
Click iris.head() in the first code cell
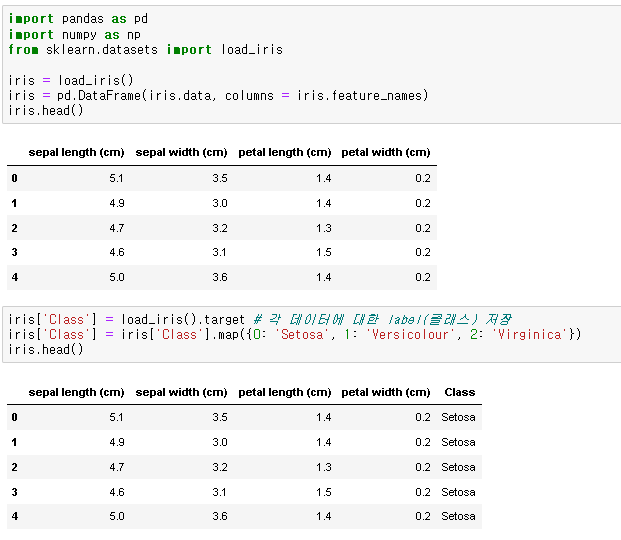pos(46,110)
